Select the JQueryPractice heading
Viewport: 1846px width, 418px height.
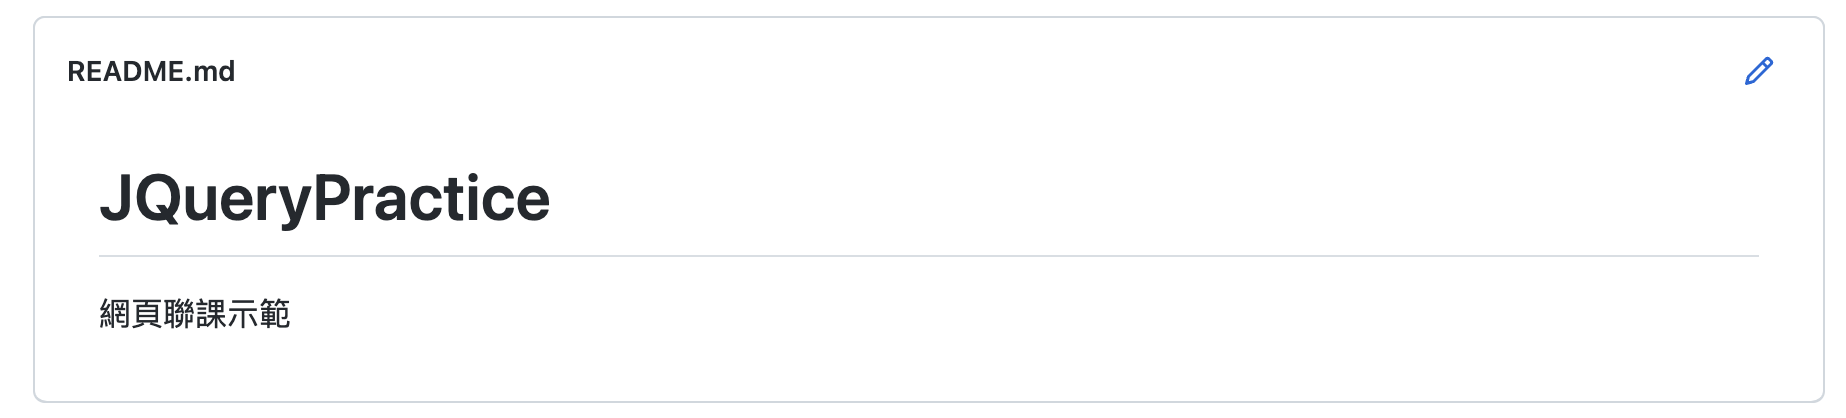tap(325, 198)
